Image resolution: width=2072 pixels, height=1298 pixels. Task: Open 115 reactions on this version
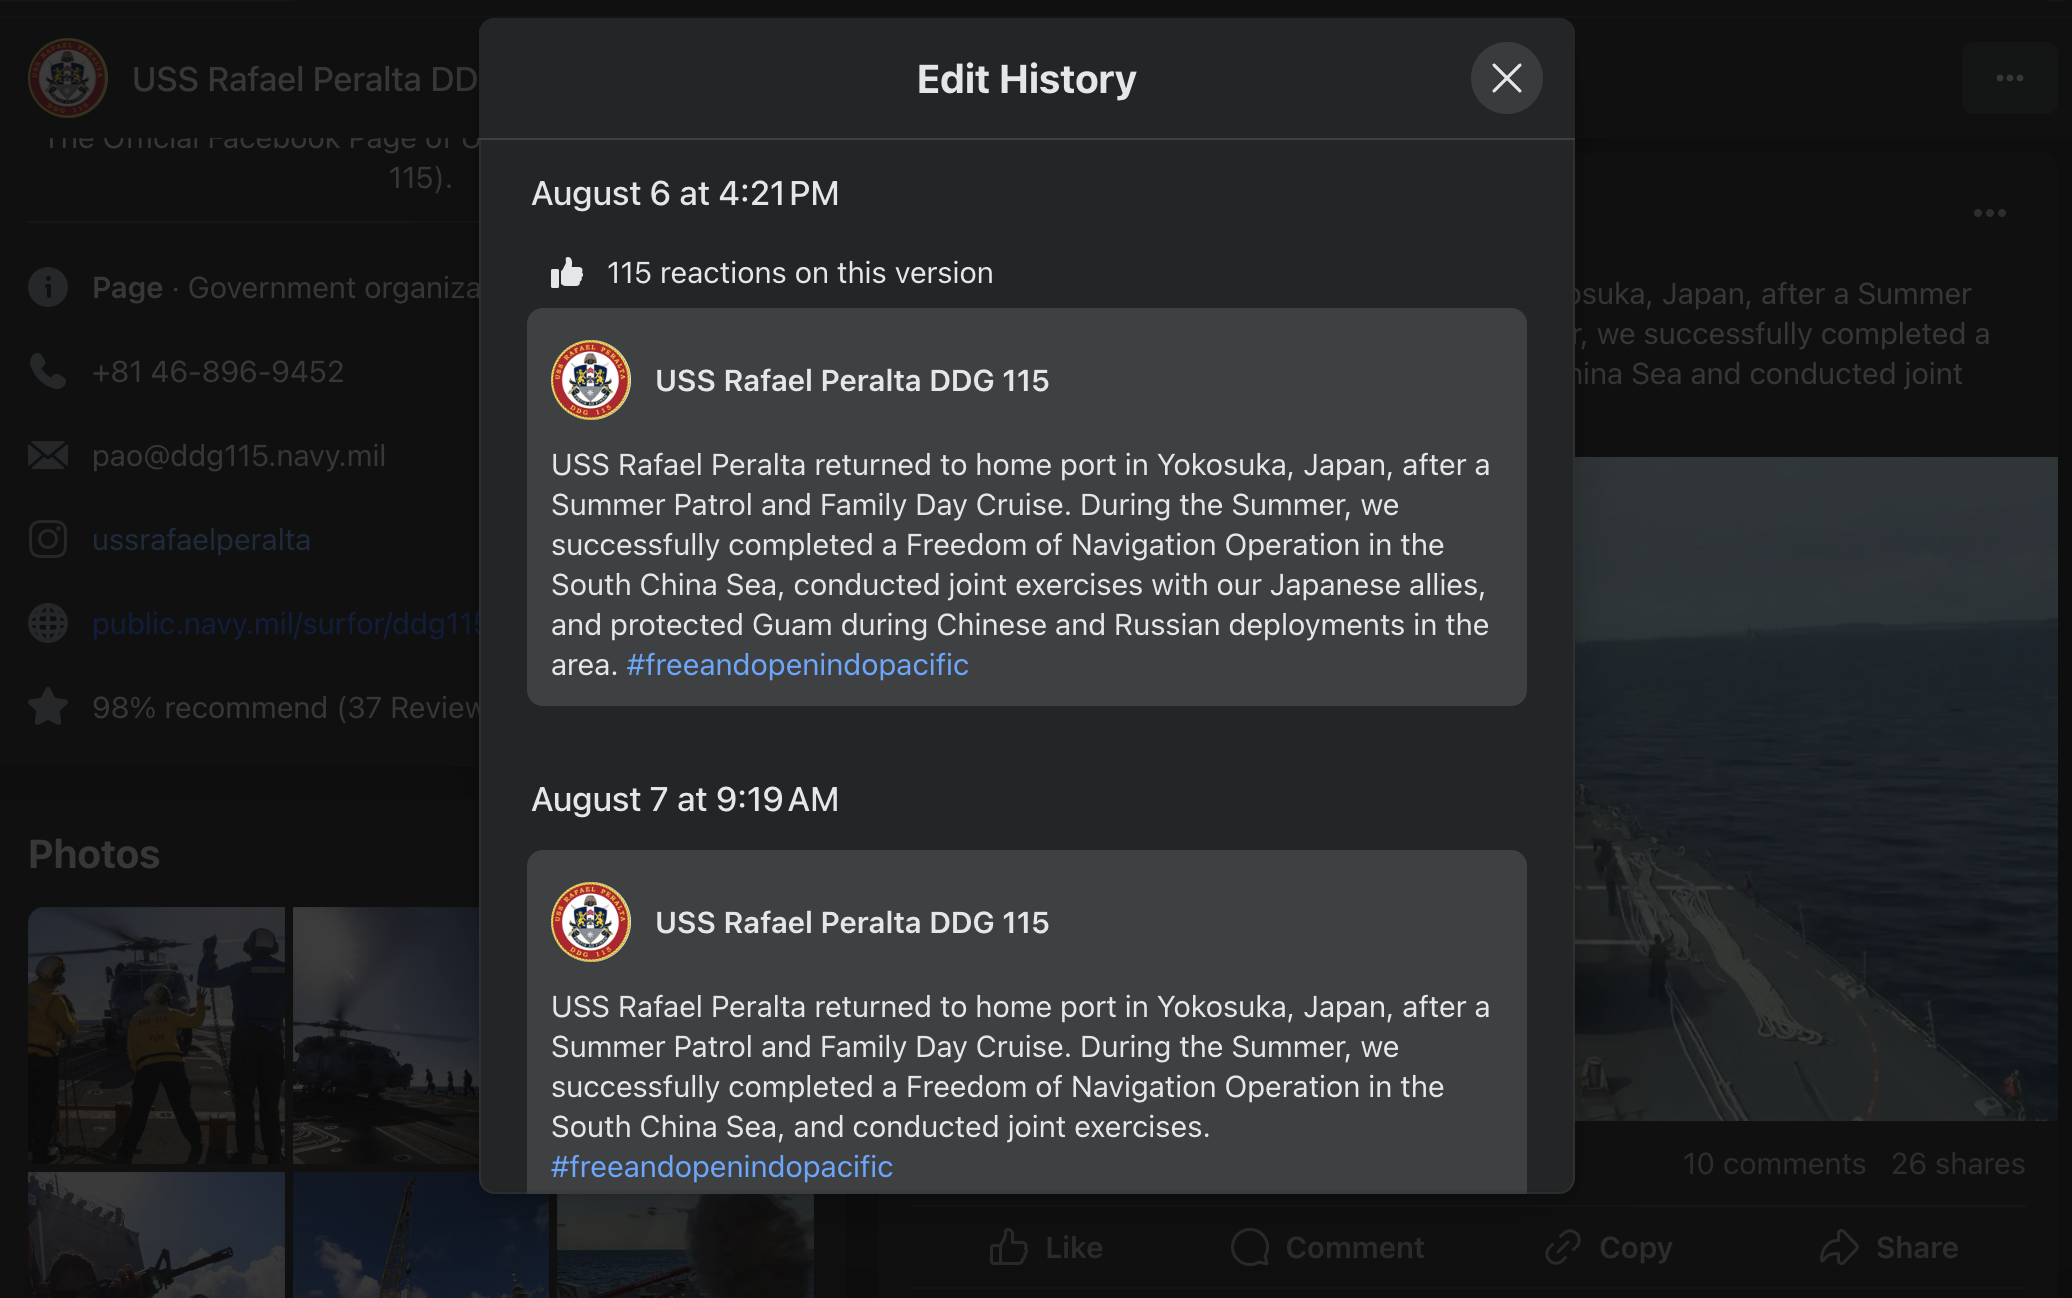800,273
